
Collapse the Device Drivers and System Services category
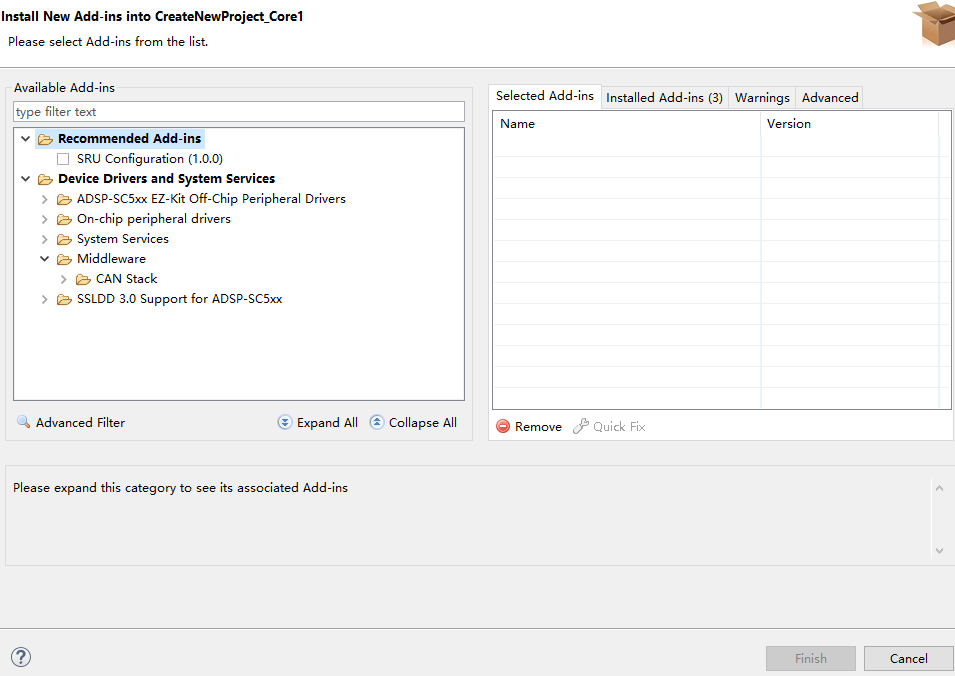tap(25, 178)
